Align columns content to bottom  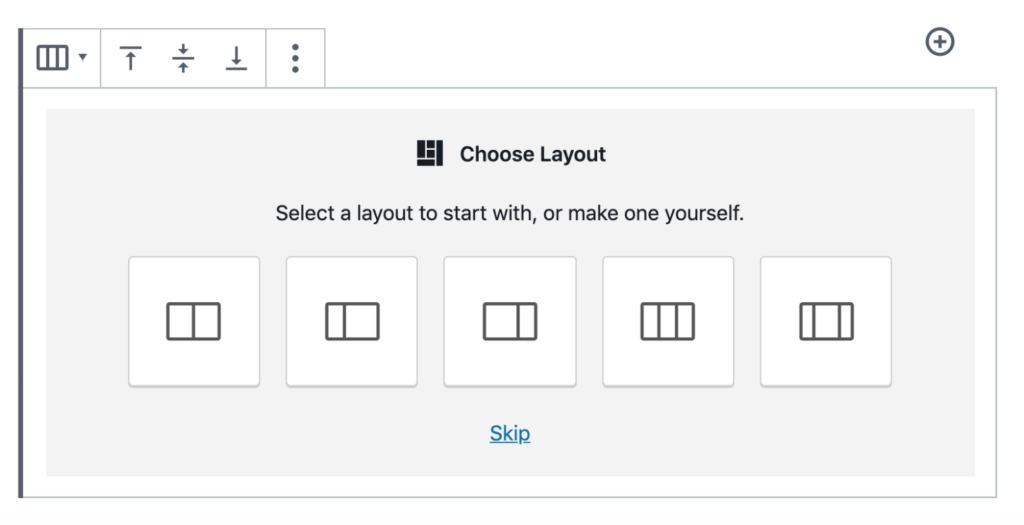tap(236, 57)
